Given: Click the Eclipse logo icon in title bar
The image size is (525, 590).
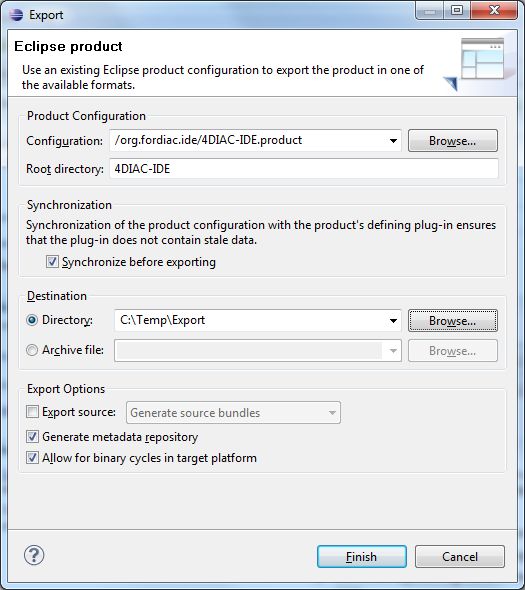Looking at the screenshot, I should tap(16, 15).
